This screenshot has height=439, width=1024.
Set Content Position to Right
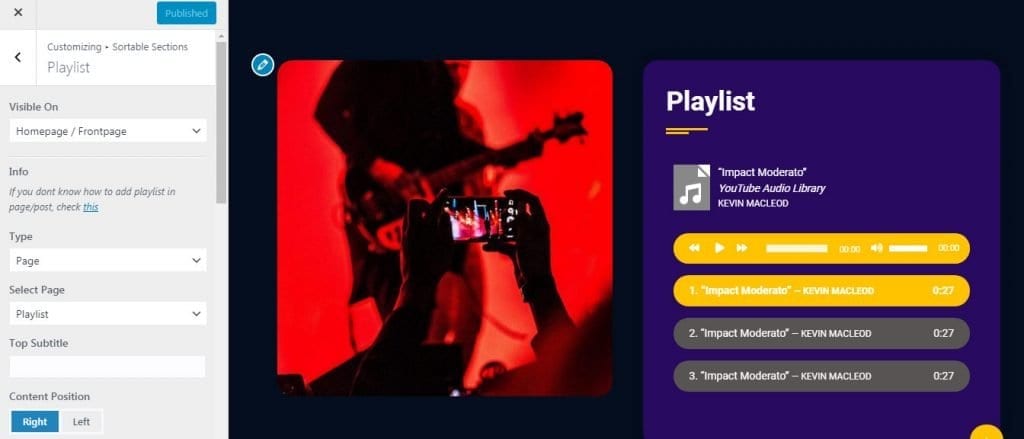coord(35,421)
